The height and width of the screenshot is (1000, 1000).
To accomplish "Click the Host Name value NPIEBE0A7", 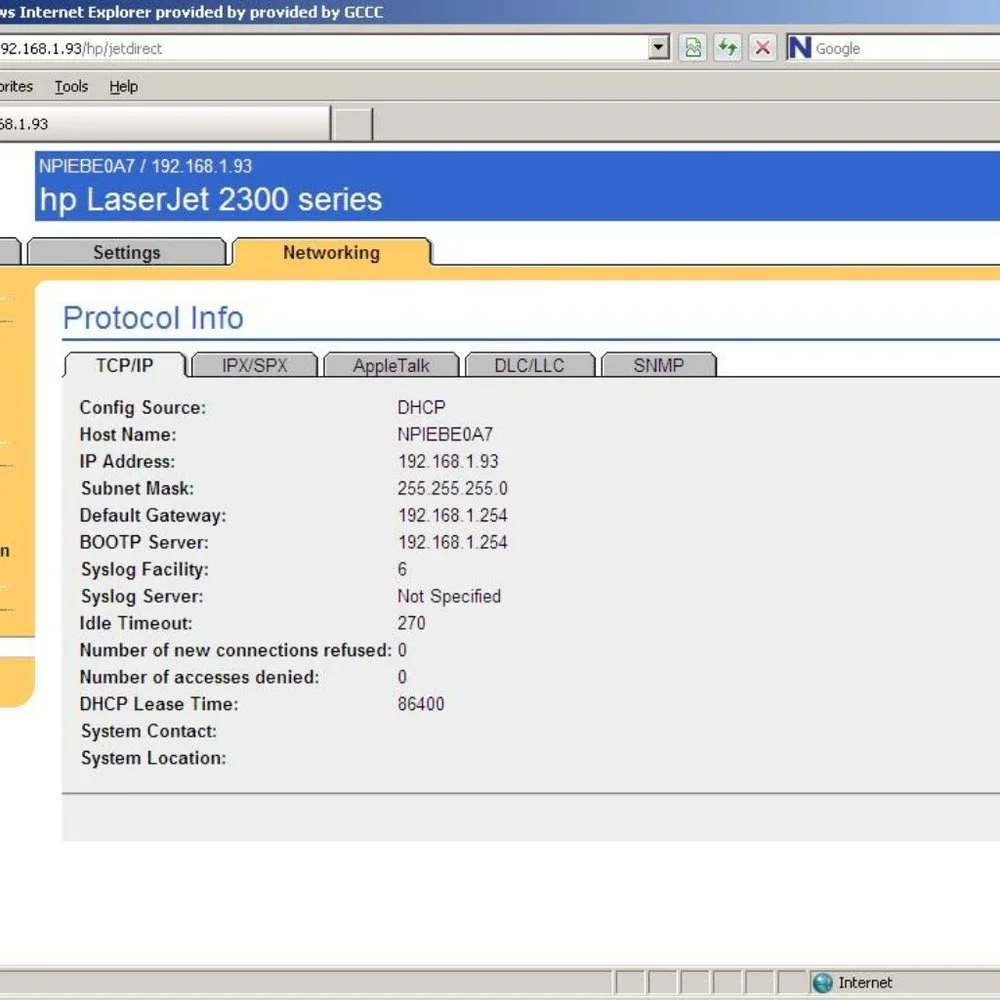I will pos(445,434).
